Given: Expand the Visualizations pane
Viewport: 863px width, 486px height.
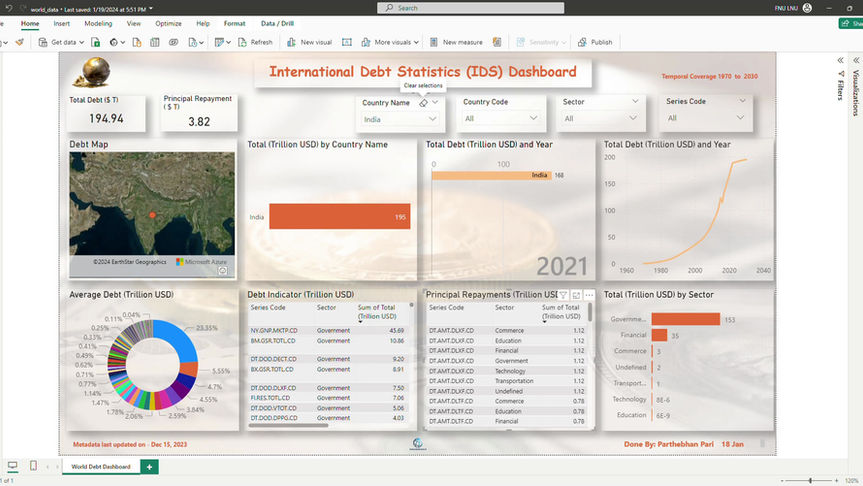Looking at the screenshot, I should point(856,60).
